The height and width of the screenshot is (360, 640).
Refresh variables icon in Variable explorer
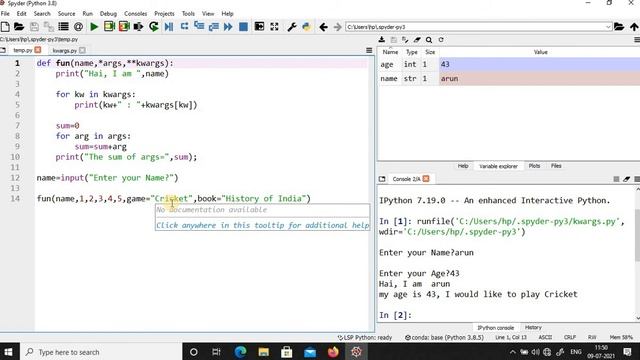pos(441,40)
